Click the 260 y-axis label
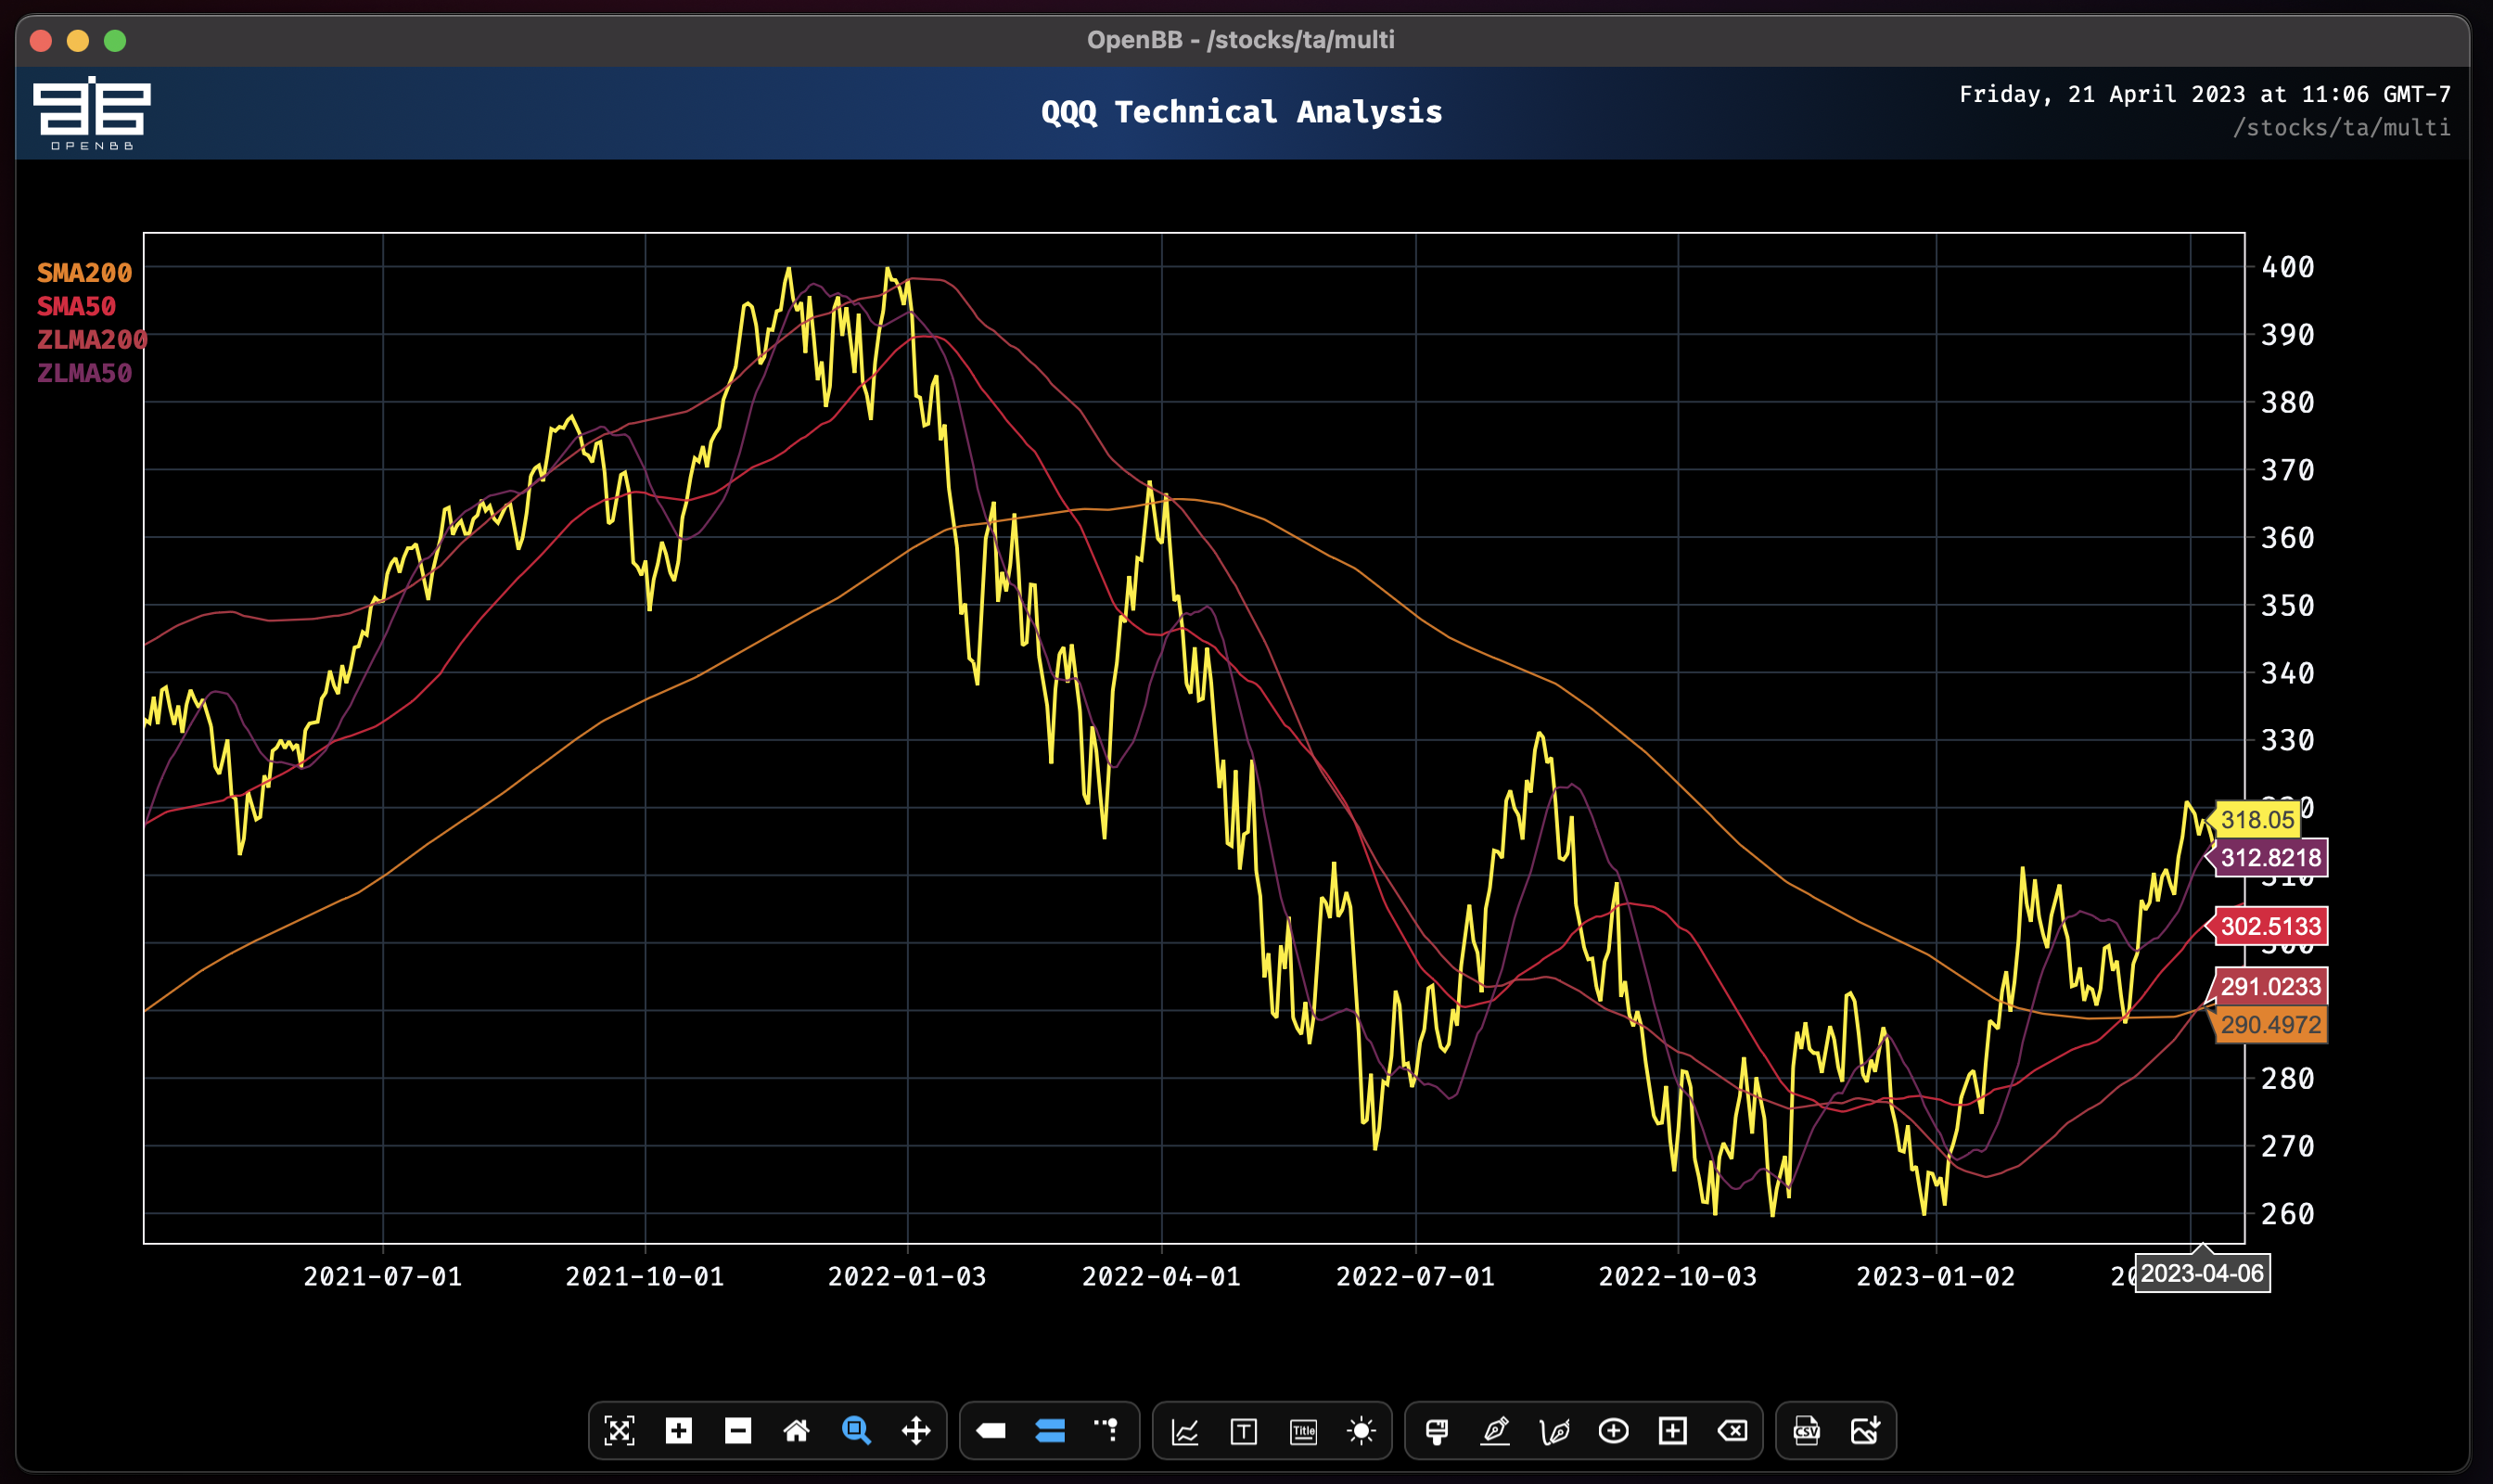Screen dimensions: 2493x1484 click(2287, 1214)
